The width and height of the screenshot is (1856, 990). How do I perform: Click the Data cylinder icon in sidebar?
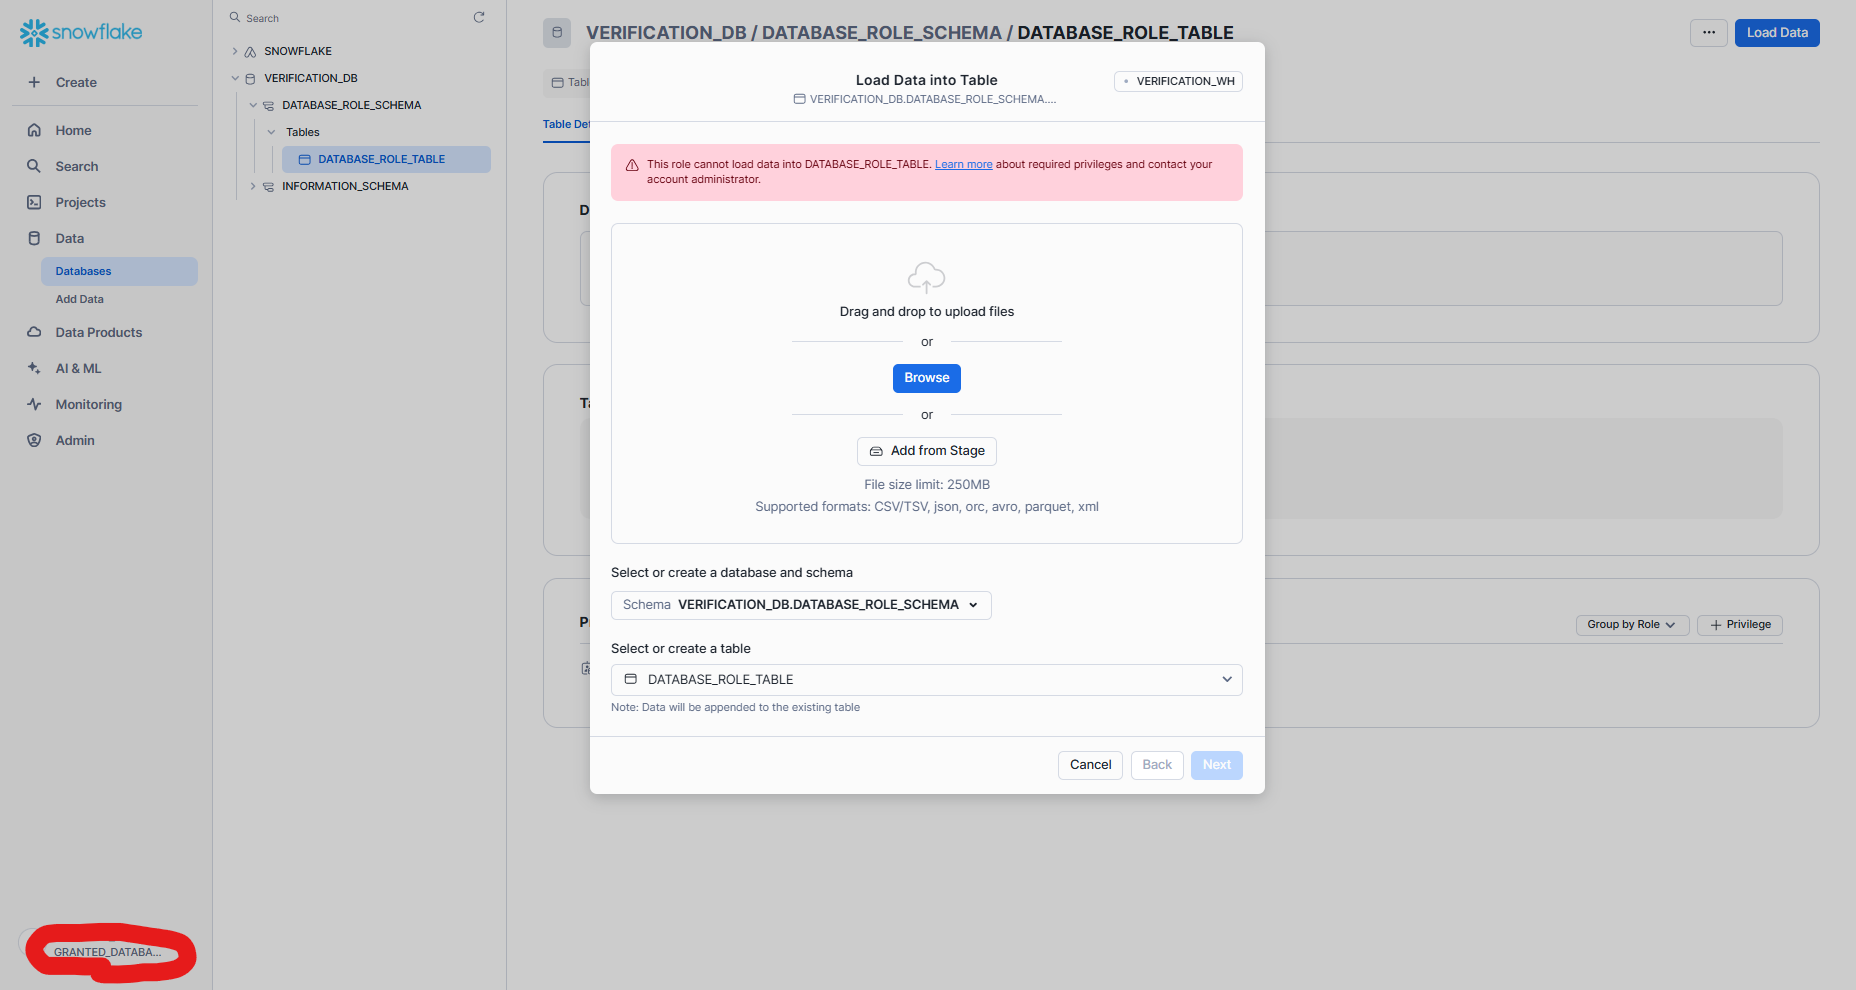tap(34, 238)
